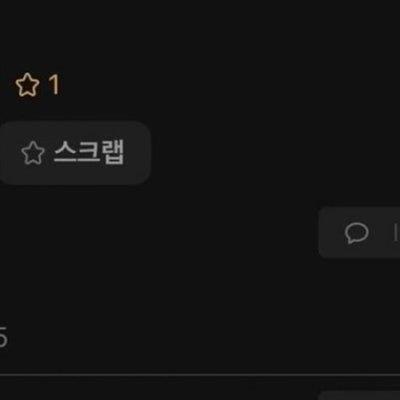Screen dimensions: 400x400
Task: Click the horizontal divider line near bottom
Action: tap(200, 375)
